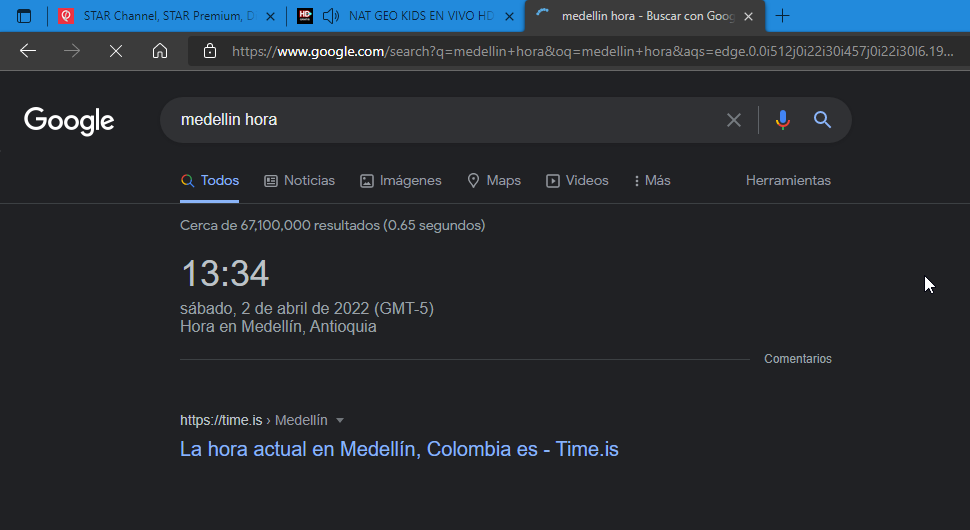Open the Herramientas search tools
The image size is (970, 530).
(788, 181)
